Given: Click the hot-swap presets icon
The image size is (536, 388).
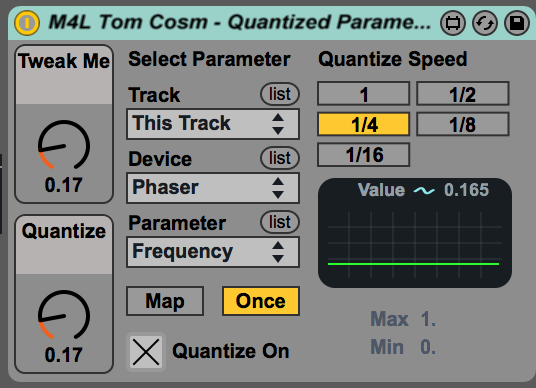Looking at the screenshot, I should coord(485,23).
